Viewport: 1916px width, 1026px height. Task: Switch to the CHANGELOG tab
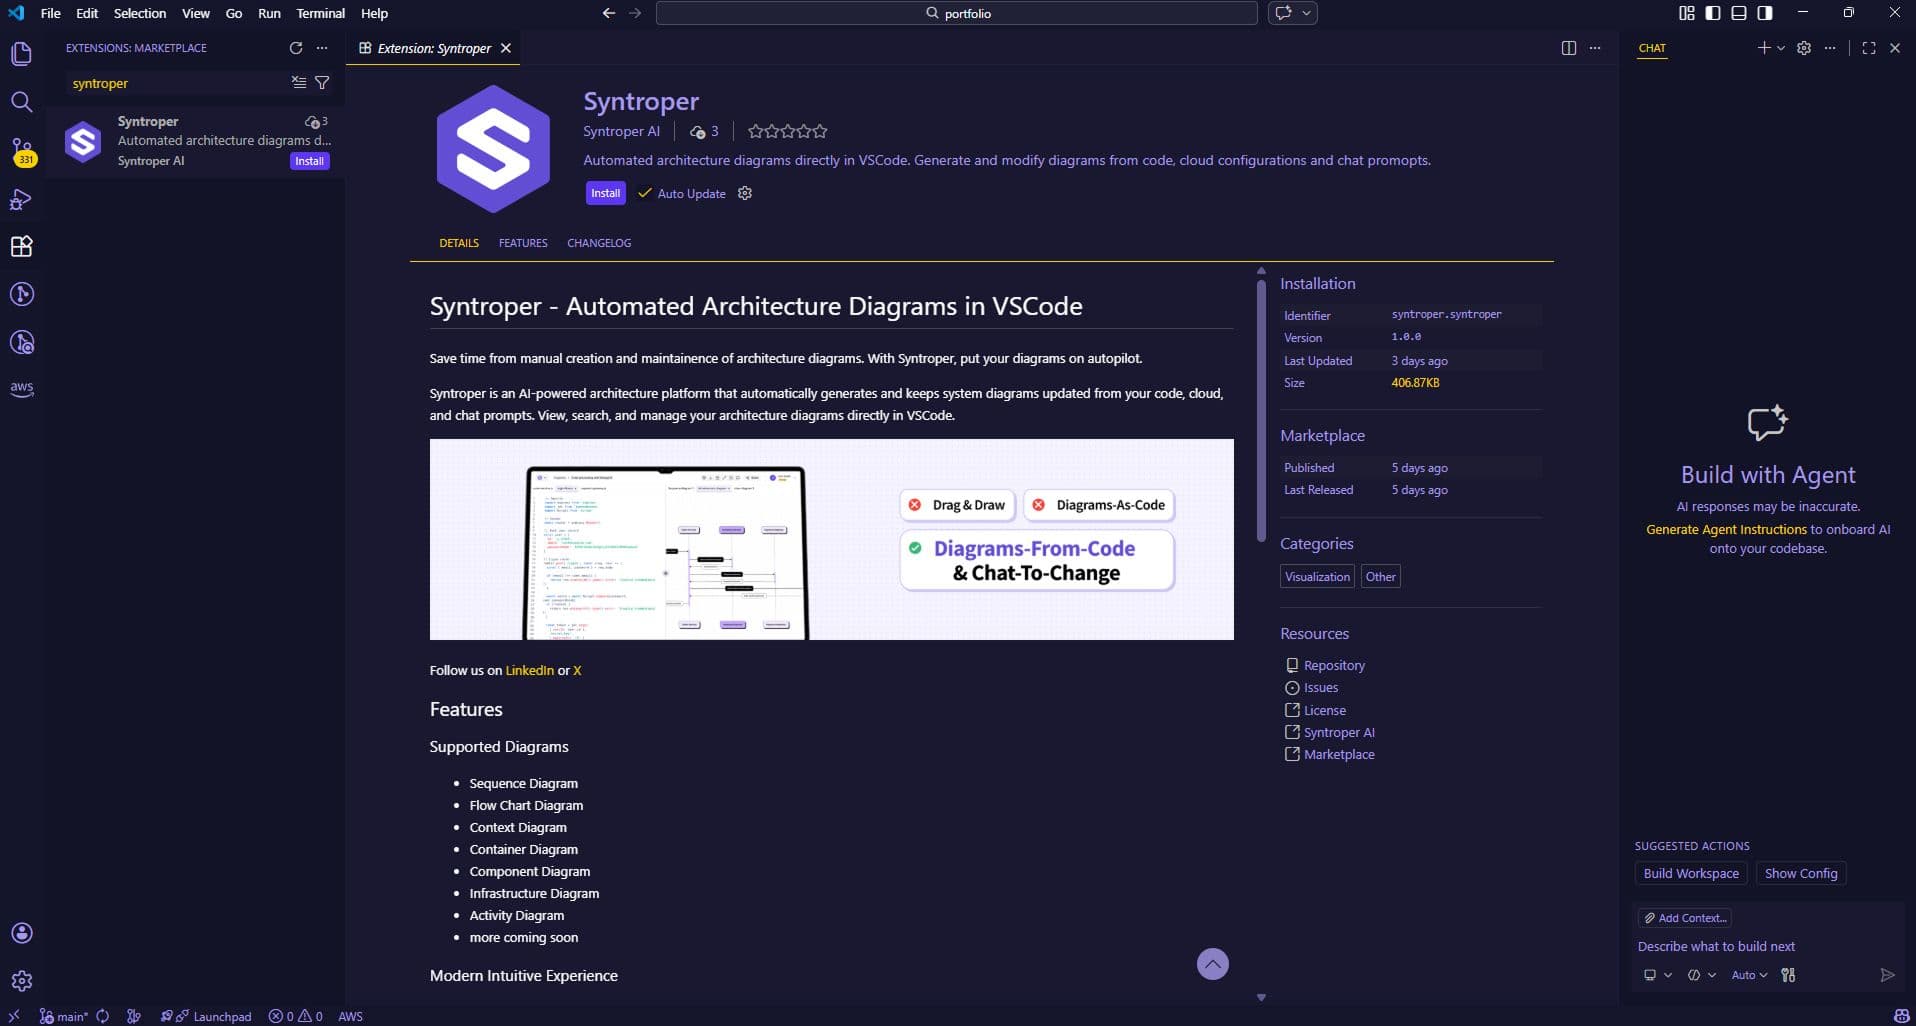(598, 243)
